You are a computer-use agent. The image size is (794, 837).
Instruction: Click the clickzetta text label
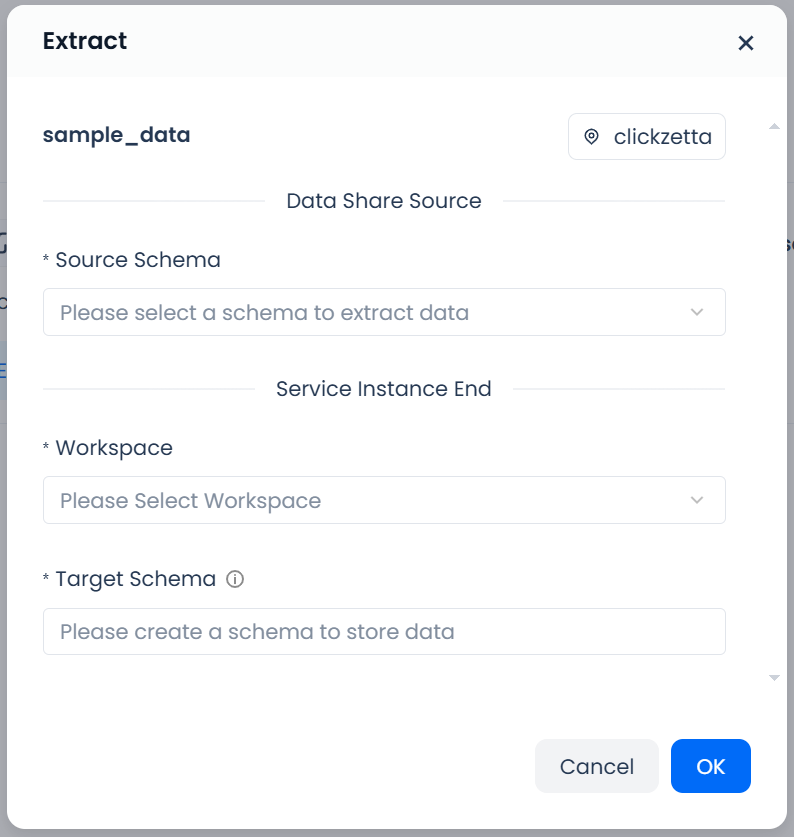662,137
